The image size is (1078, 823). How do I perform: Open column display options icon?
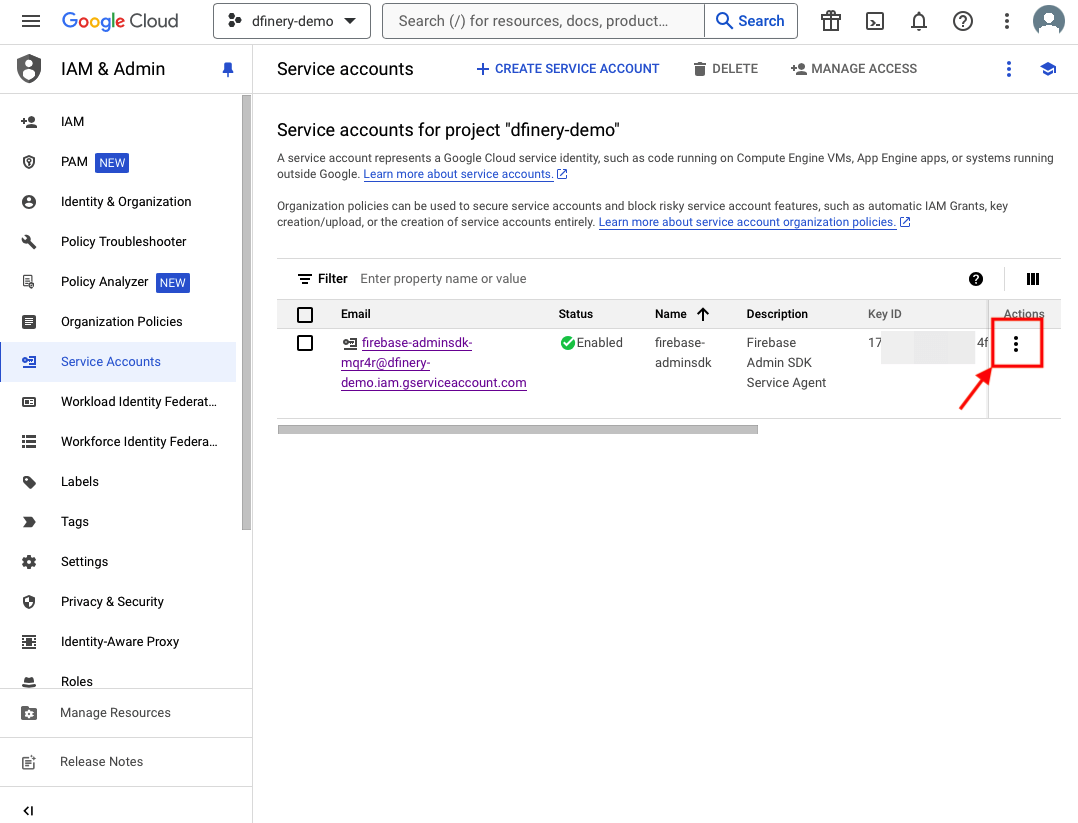[x=1033, y=279]
